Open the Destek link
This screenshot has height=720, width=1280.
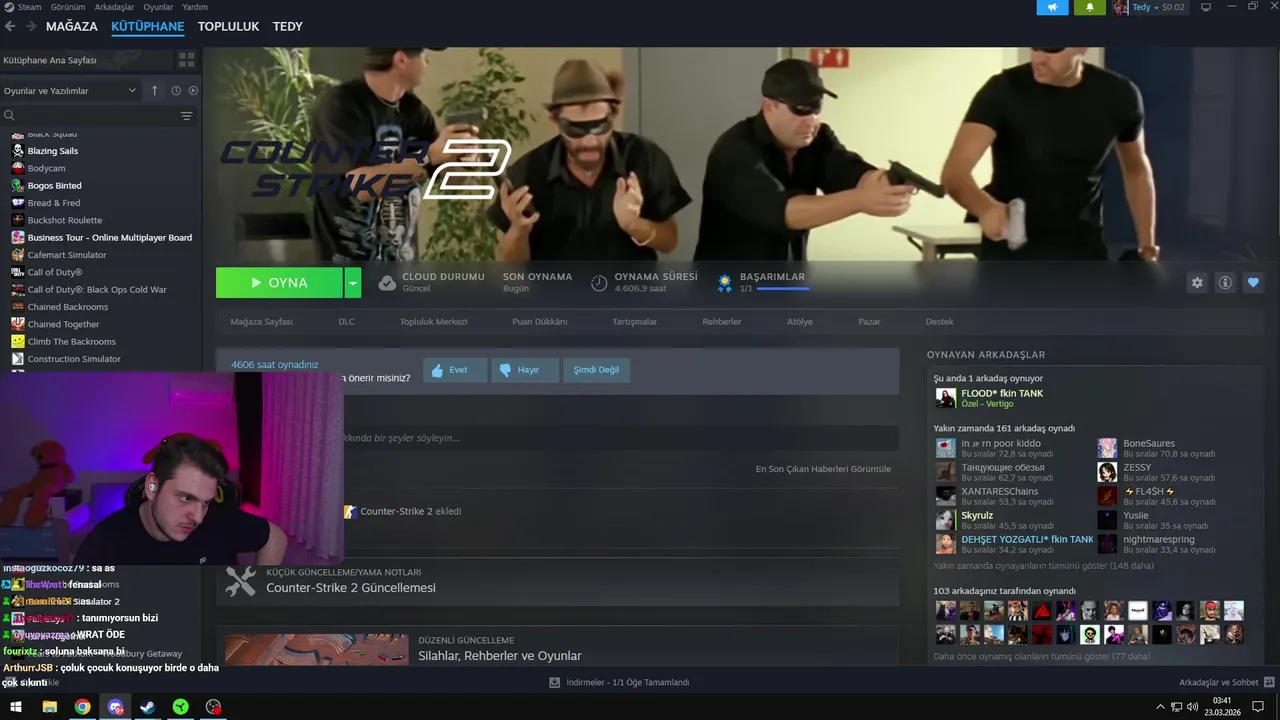939,322
